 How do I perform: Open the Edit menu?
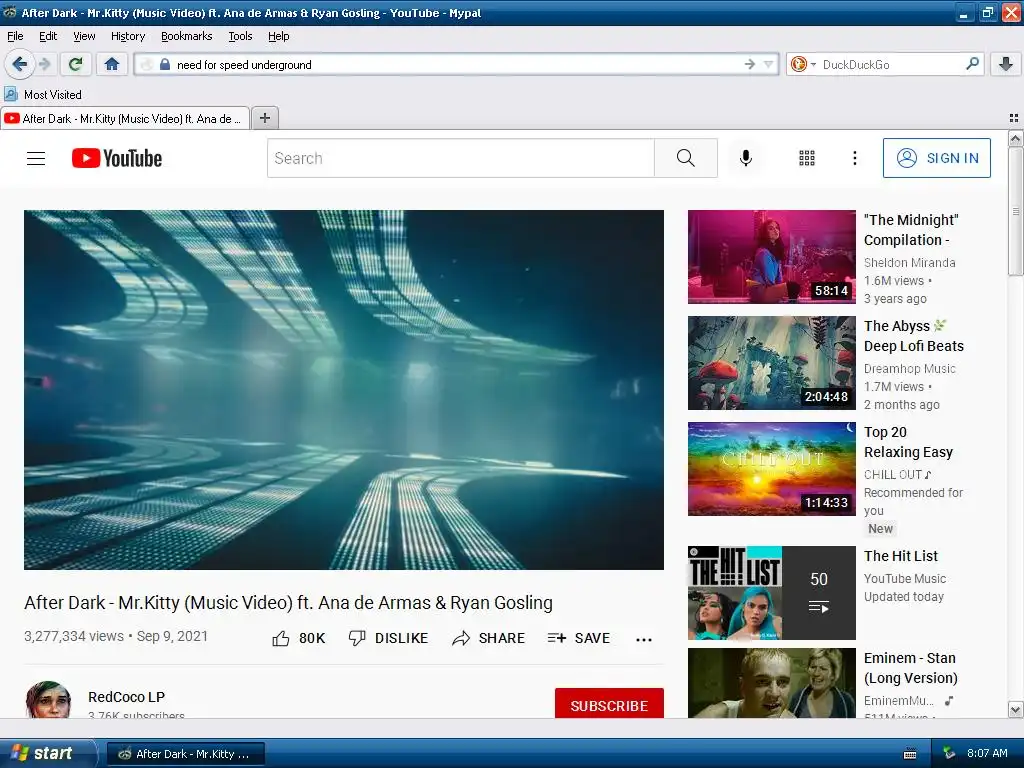point(48,36)
